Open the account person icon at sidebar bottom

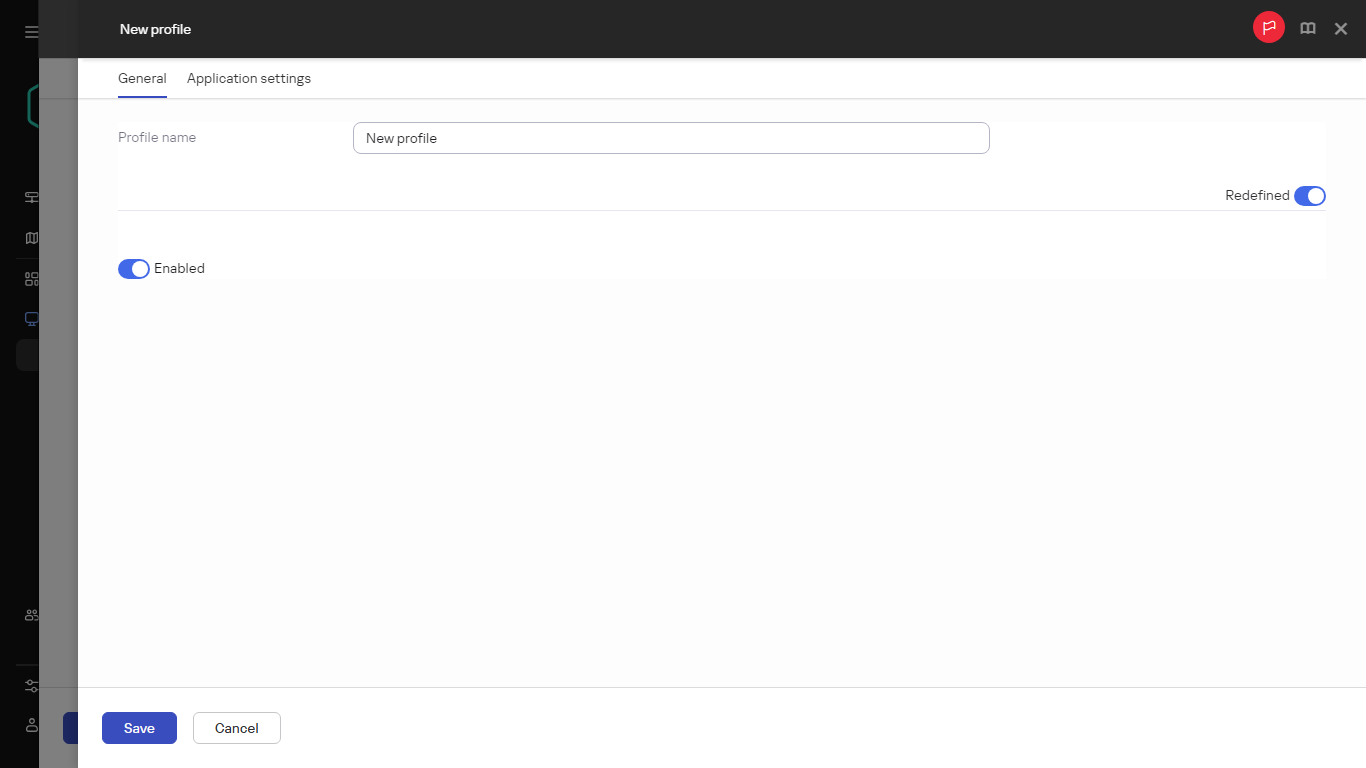[x=29, y=725]
